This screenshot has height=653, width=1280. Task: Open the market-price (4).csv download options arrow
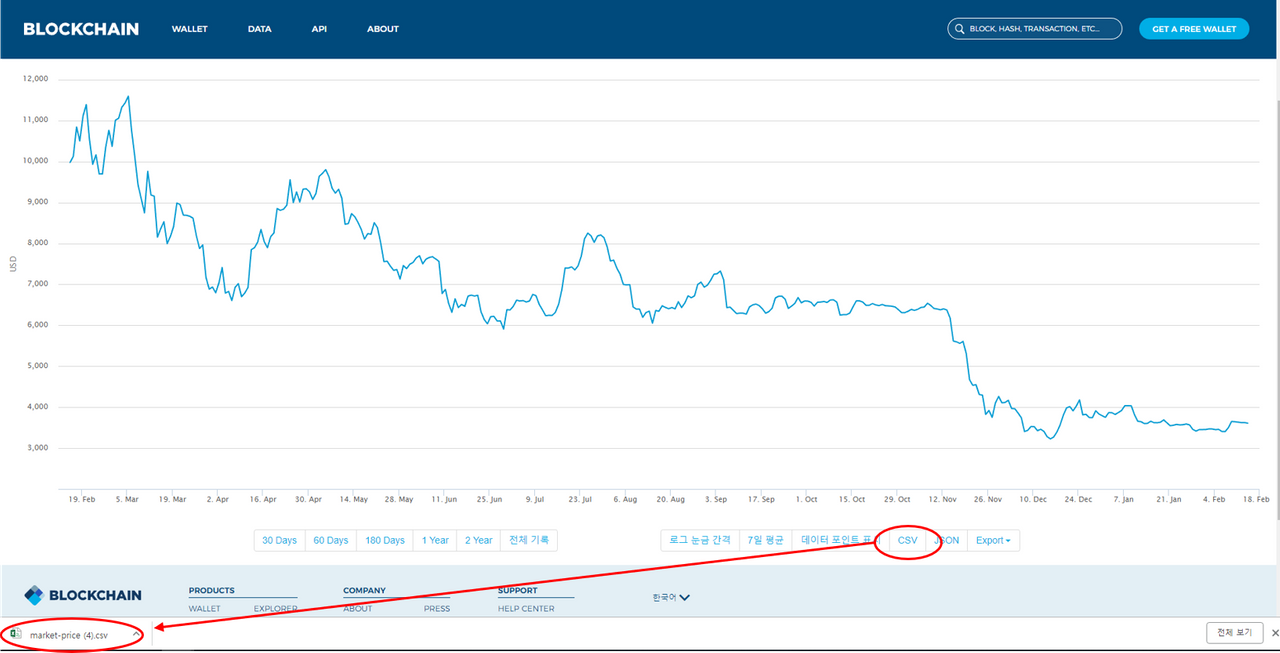pyautogui.click(x=136, y=634)
